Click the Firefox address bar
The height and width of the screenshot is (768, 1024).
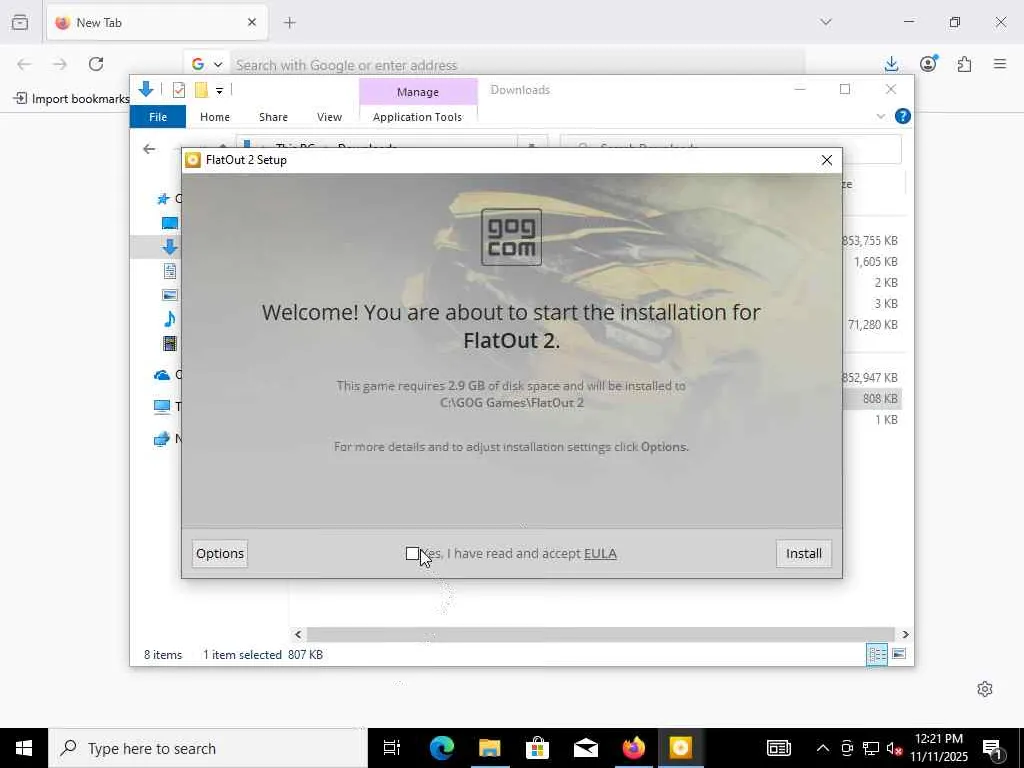coord(516,65)
